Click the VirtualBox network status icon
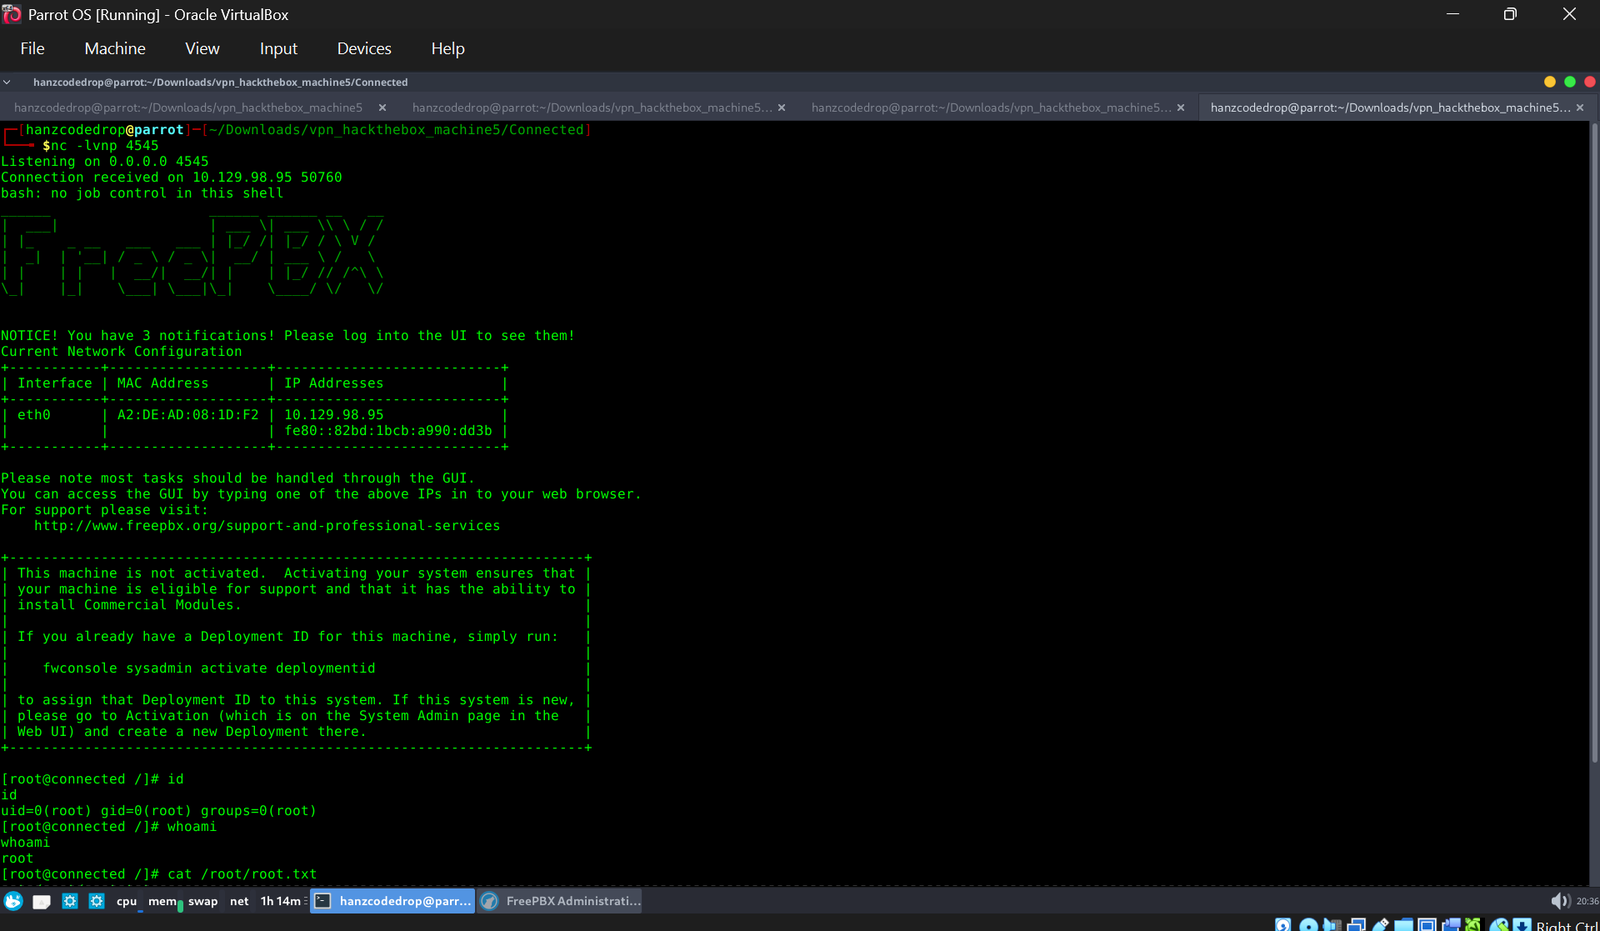 click(1356, 926)
